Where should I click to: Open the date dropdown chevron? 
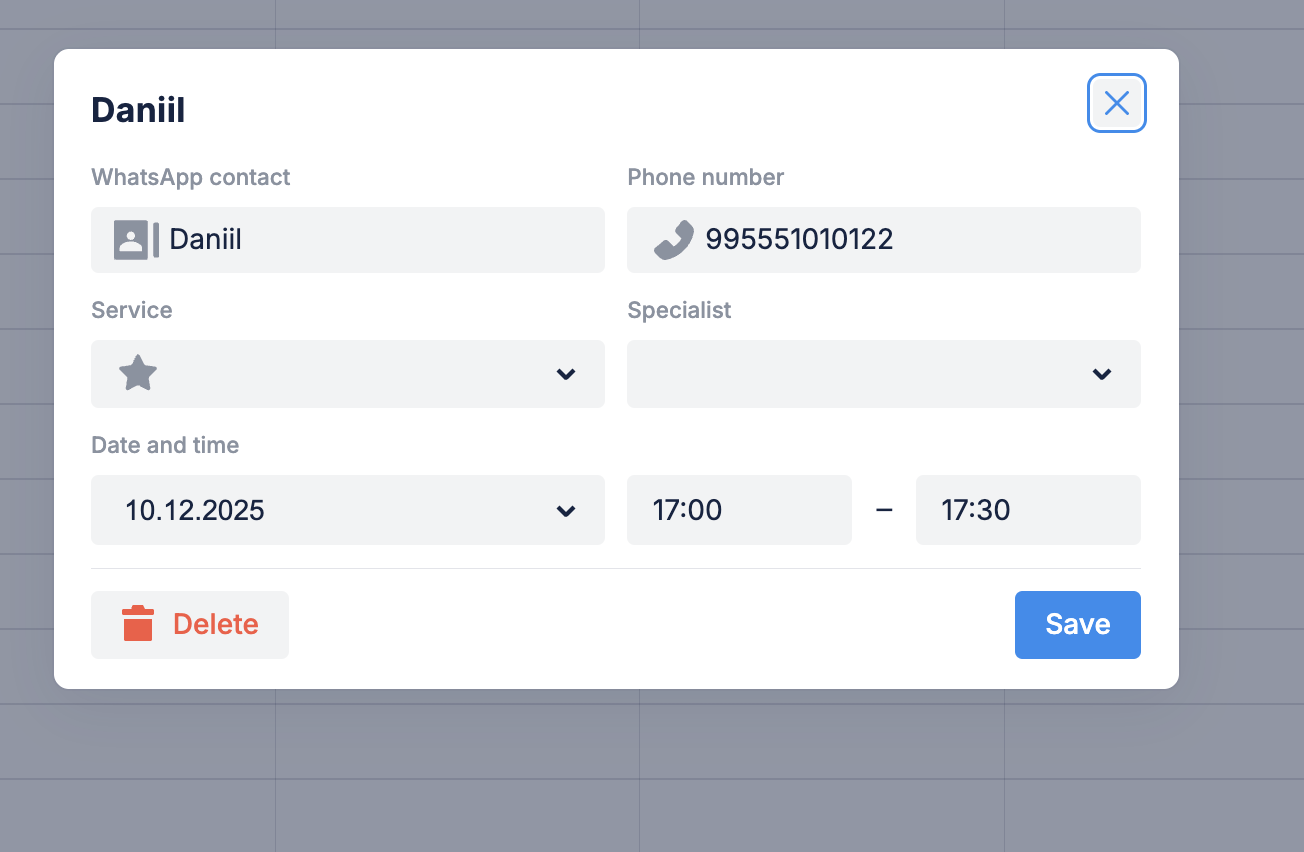566,510
